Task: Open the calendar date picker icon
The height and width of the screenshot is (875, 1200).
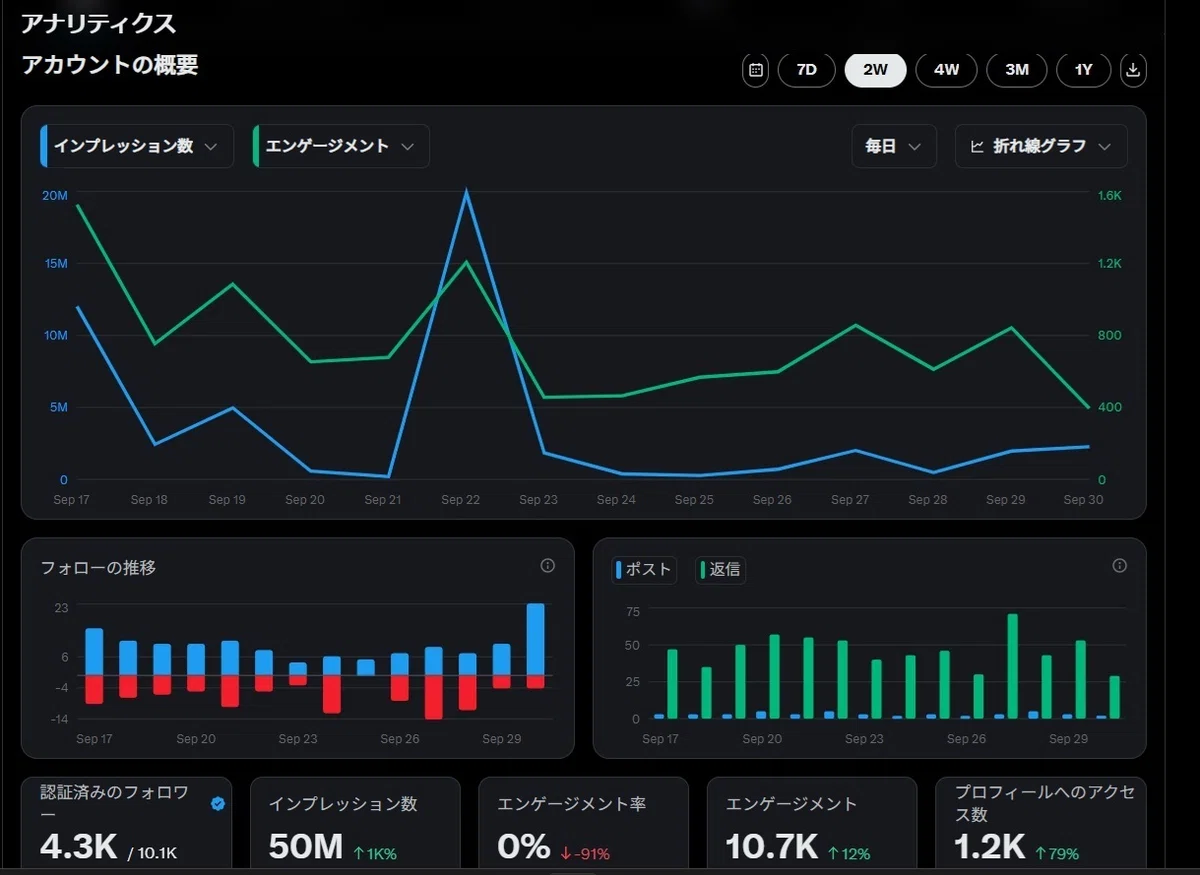Action: pos(756,70)
